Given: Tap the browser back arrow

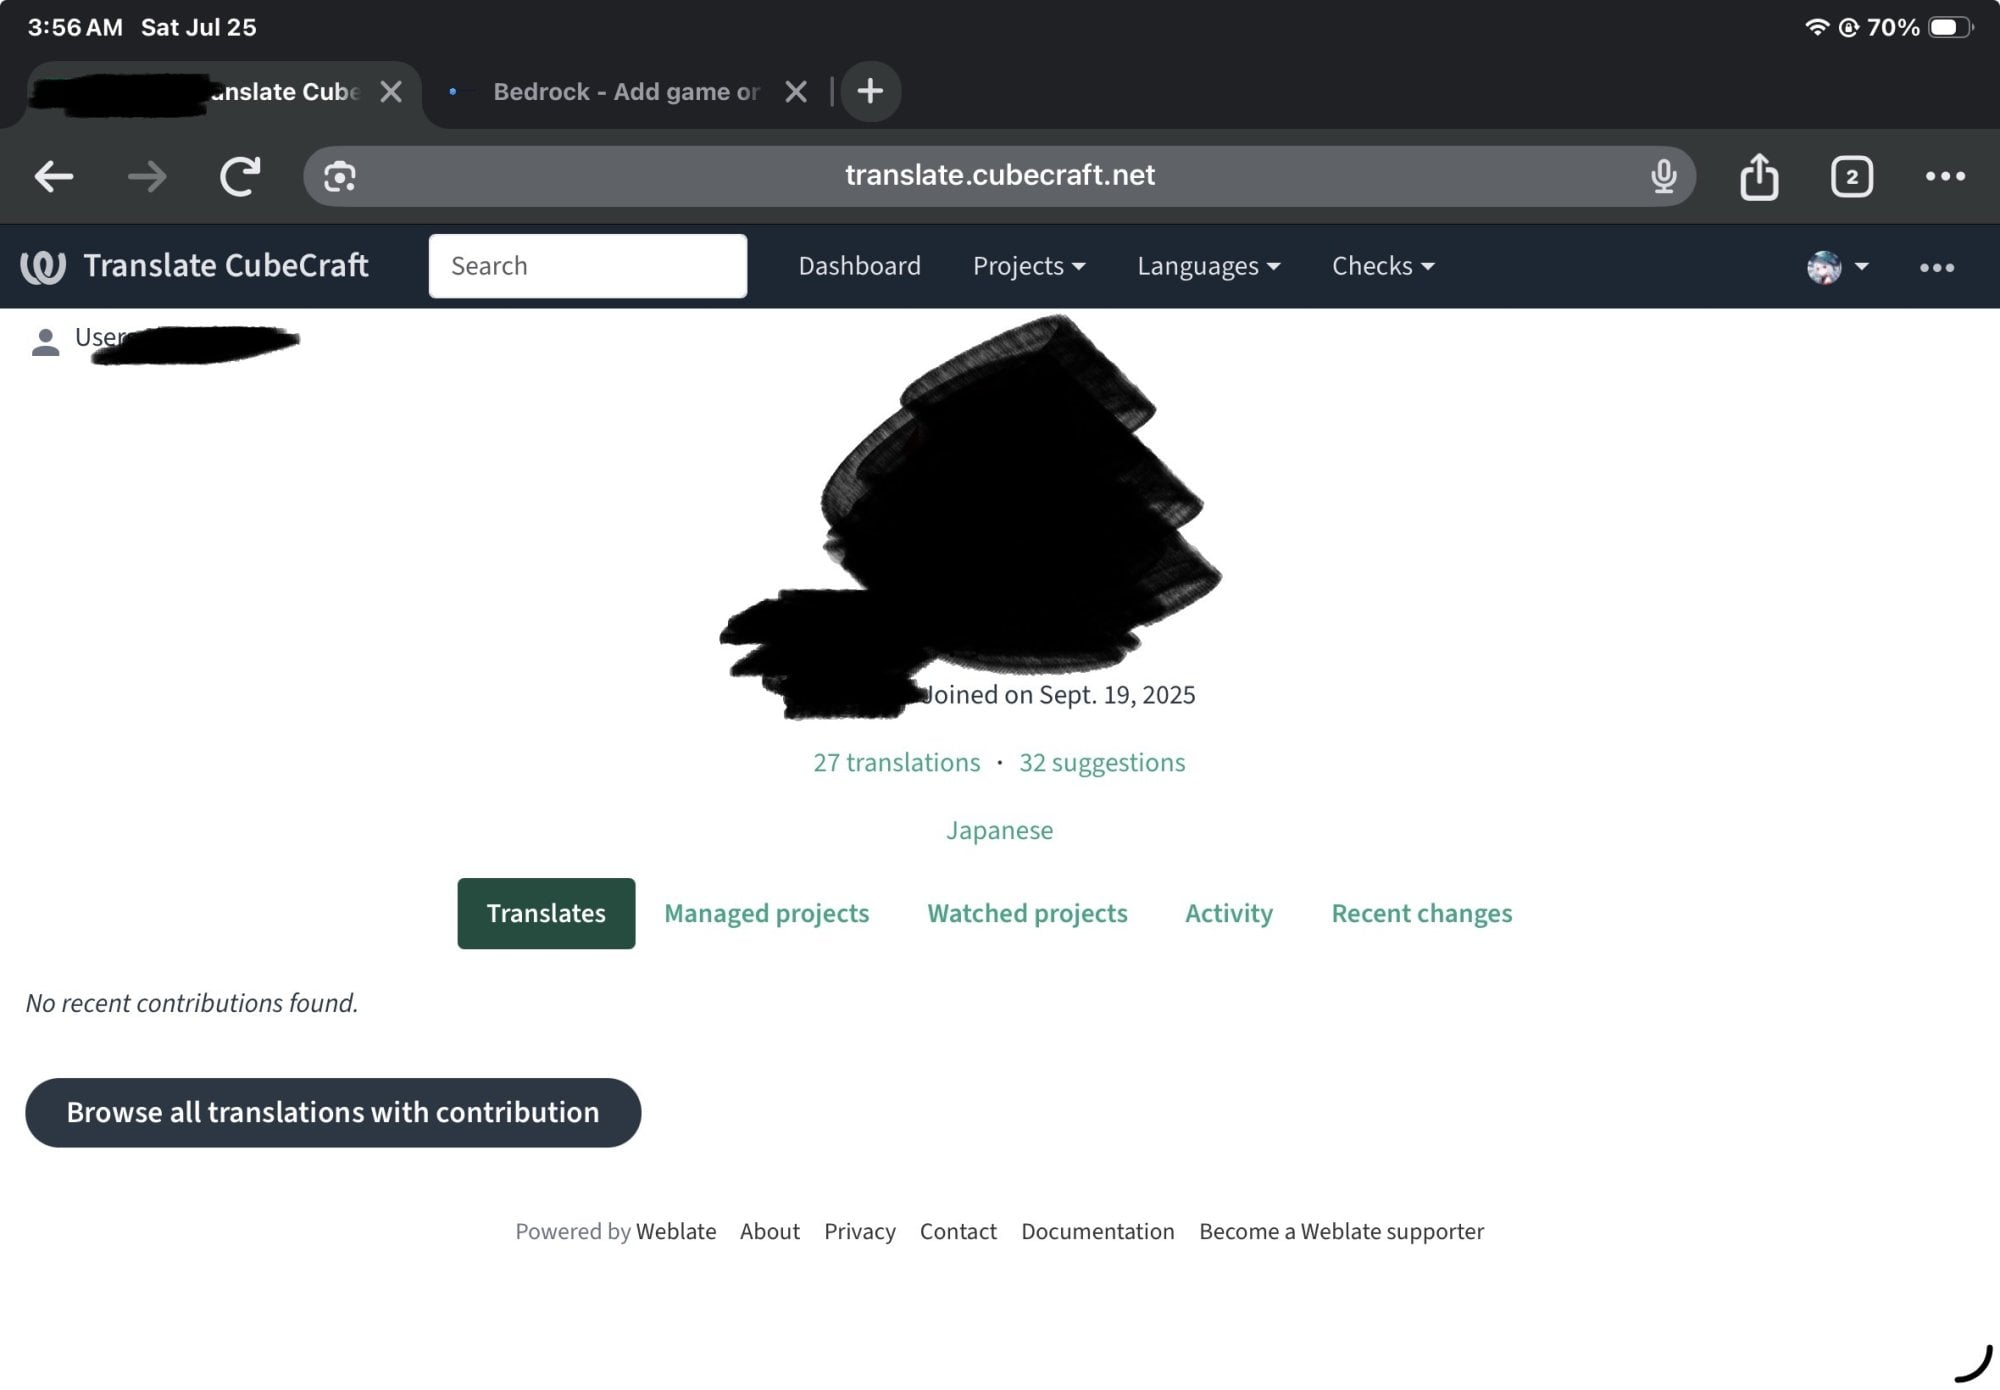Looking at the screenshot, I should pyautogui.click(x=54, y=177).
